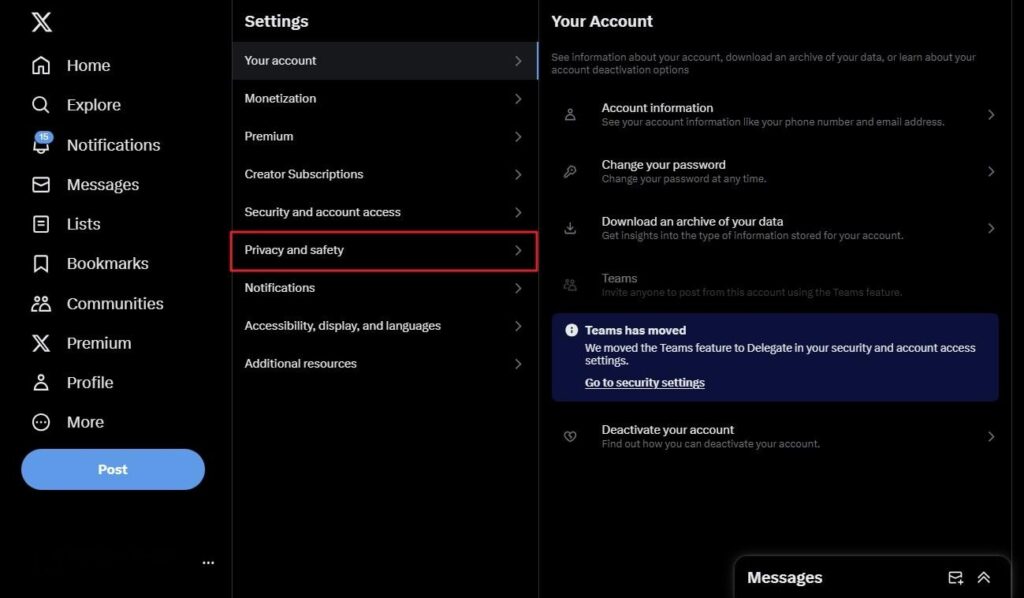Click the Lists document icon

point(40,224)
